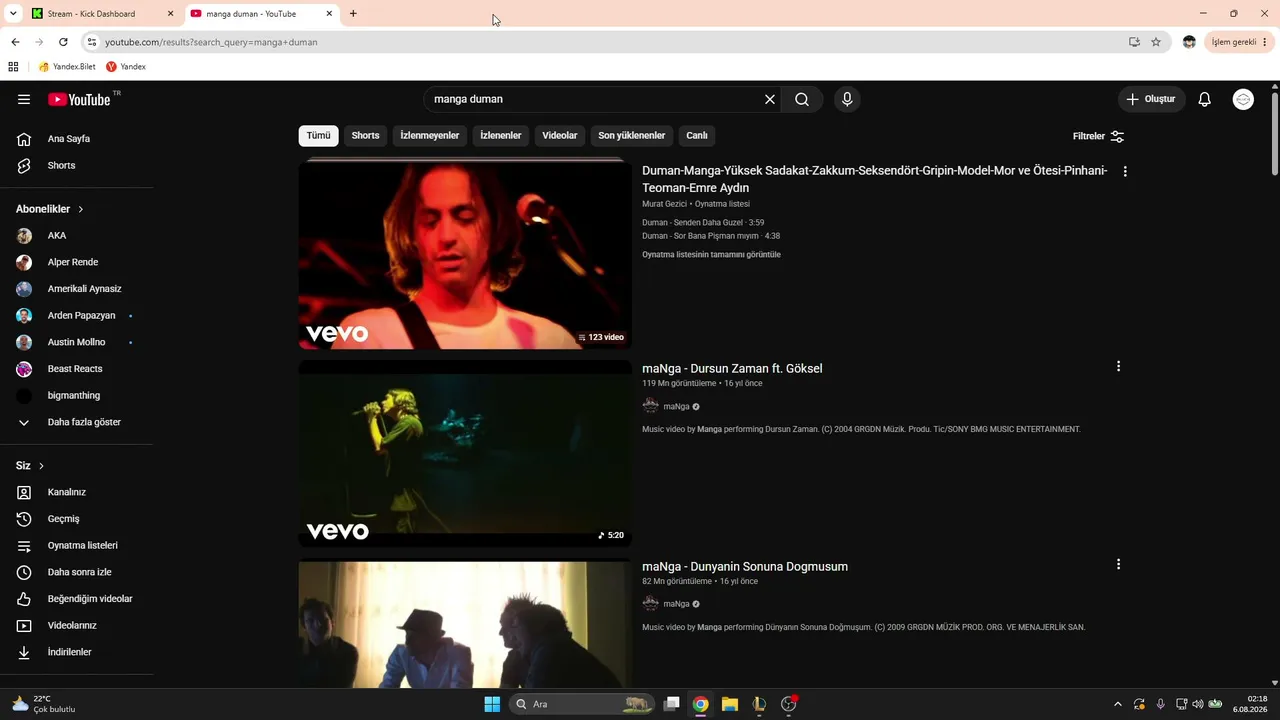1280x720 pixels.
Task: Close the manga duman YouTube tab
Action: click(x=329, y=14)
